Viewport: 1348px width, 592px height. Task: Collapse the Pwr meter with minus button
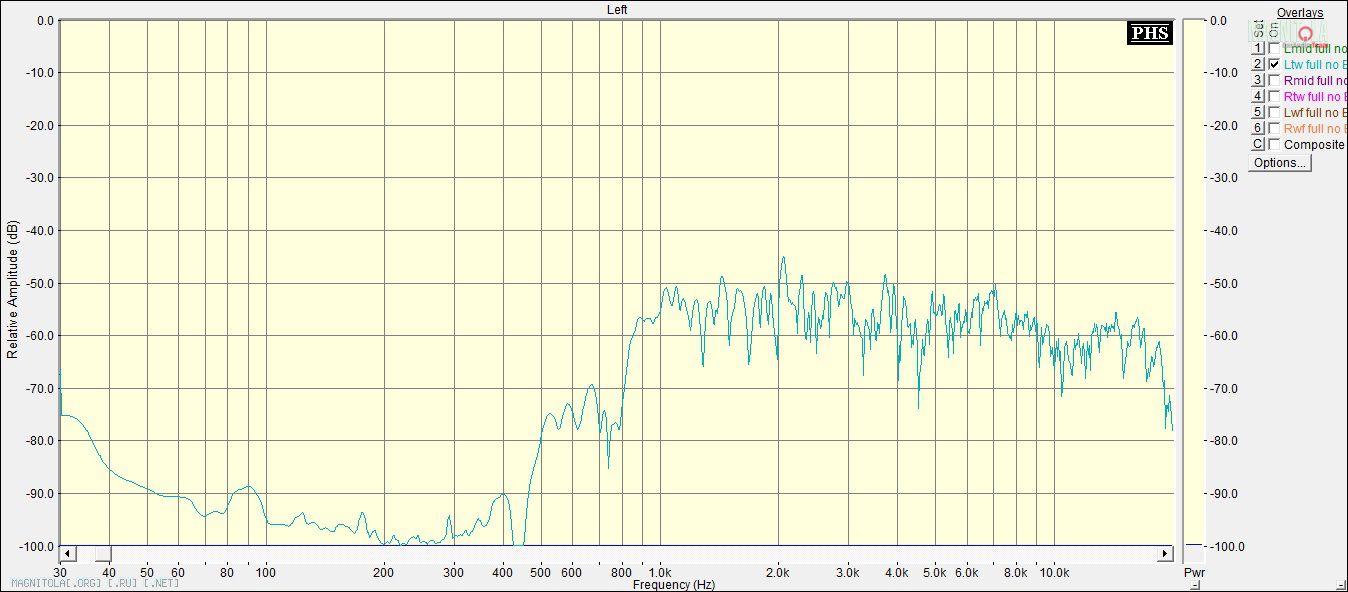point(1193,545)
